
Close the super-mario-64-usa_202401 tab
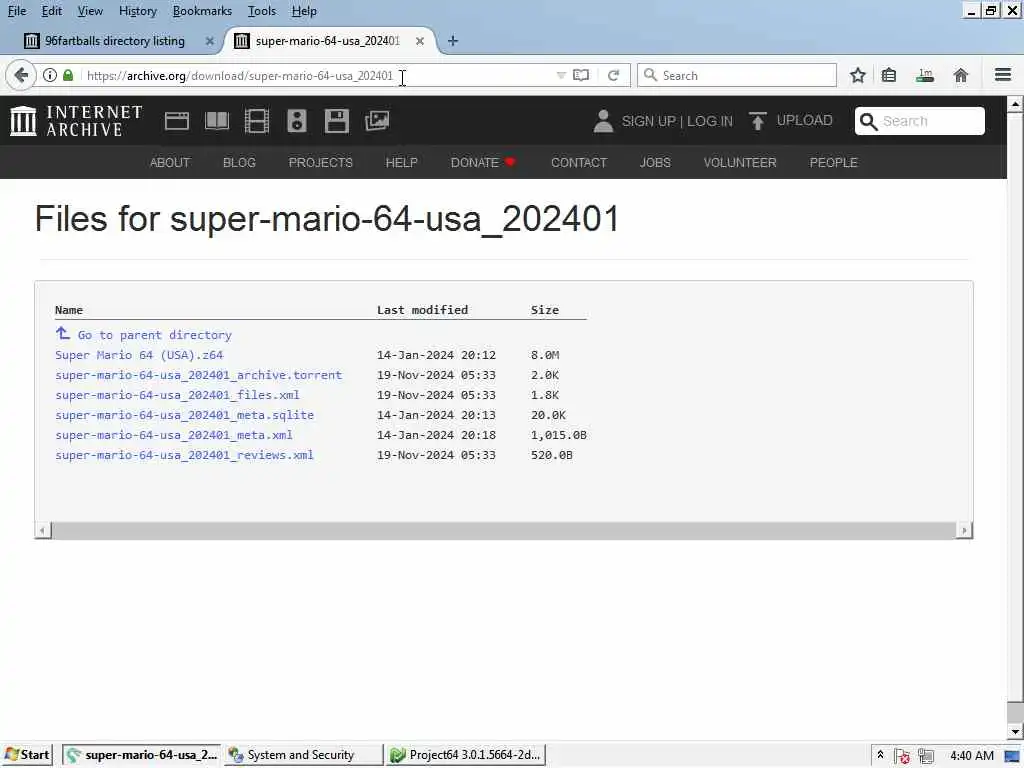pos(420,41)
